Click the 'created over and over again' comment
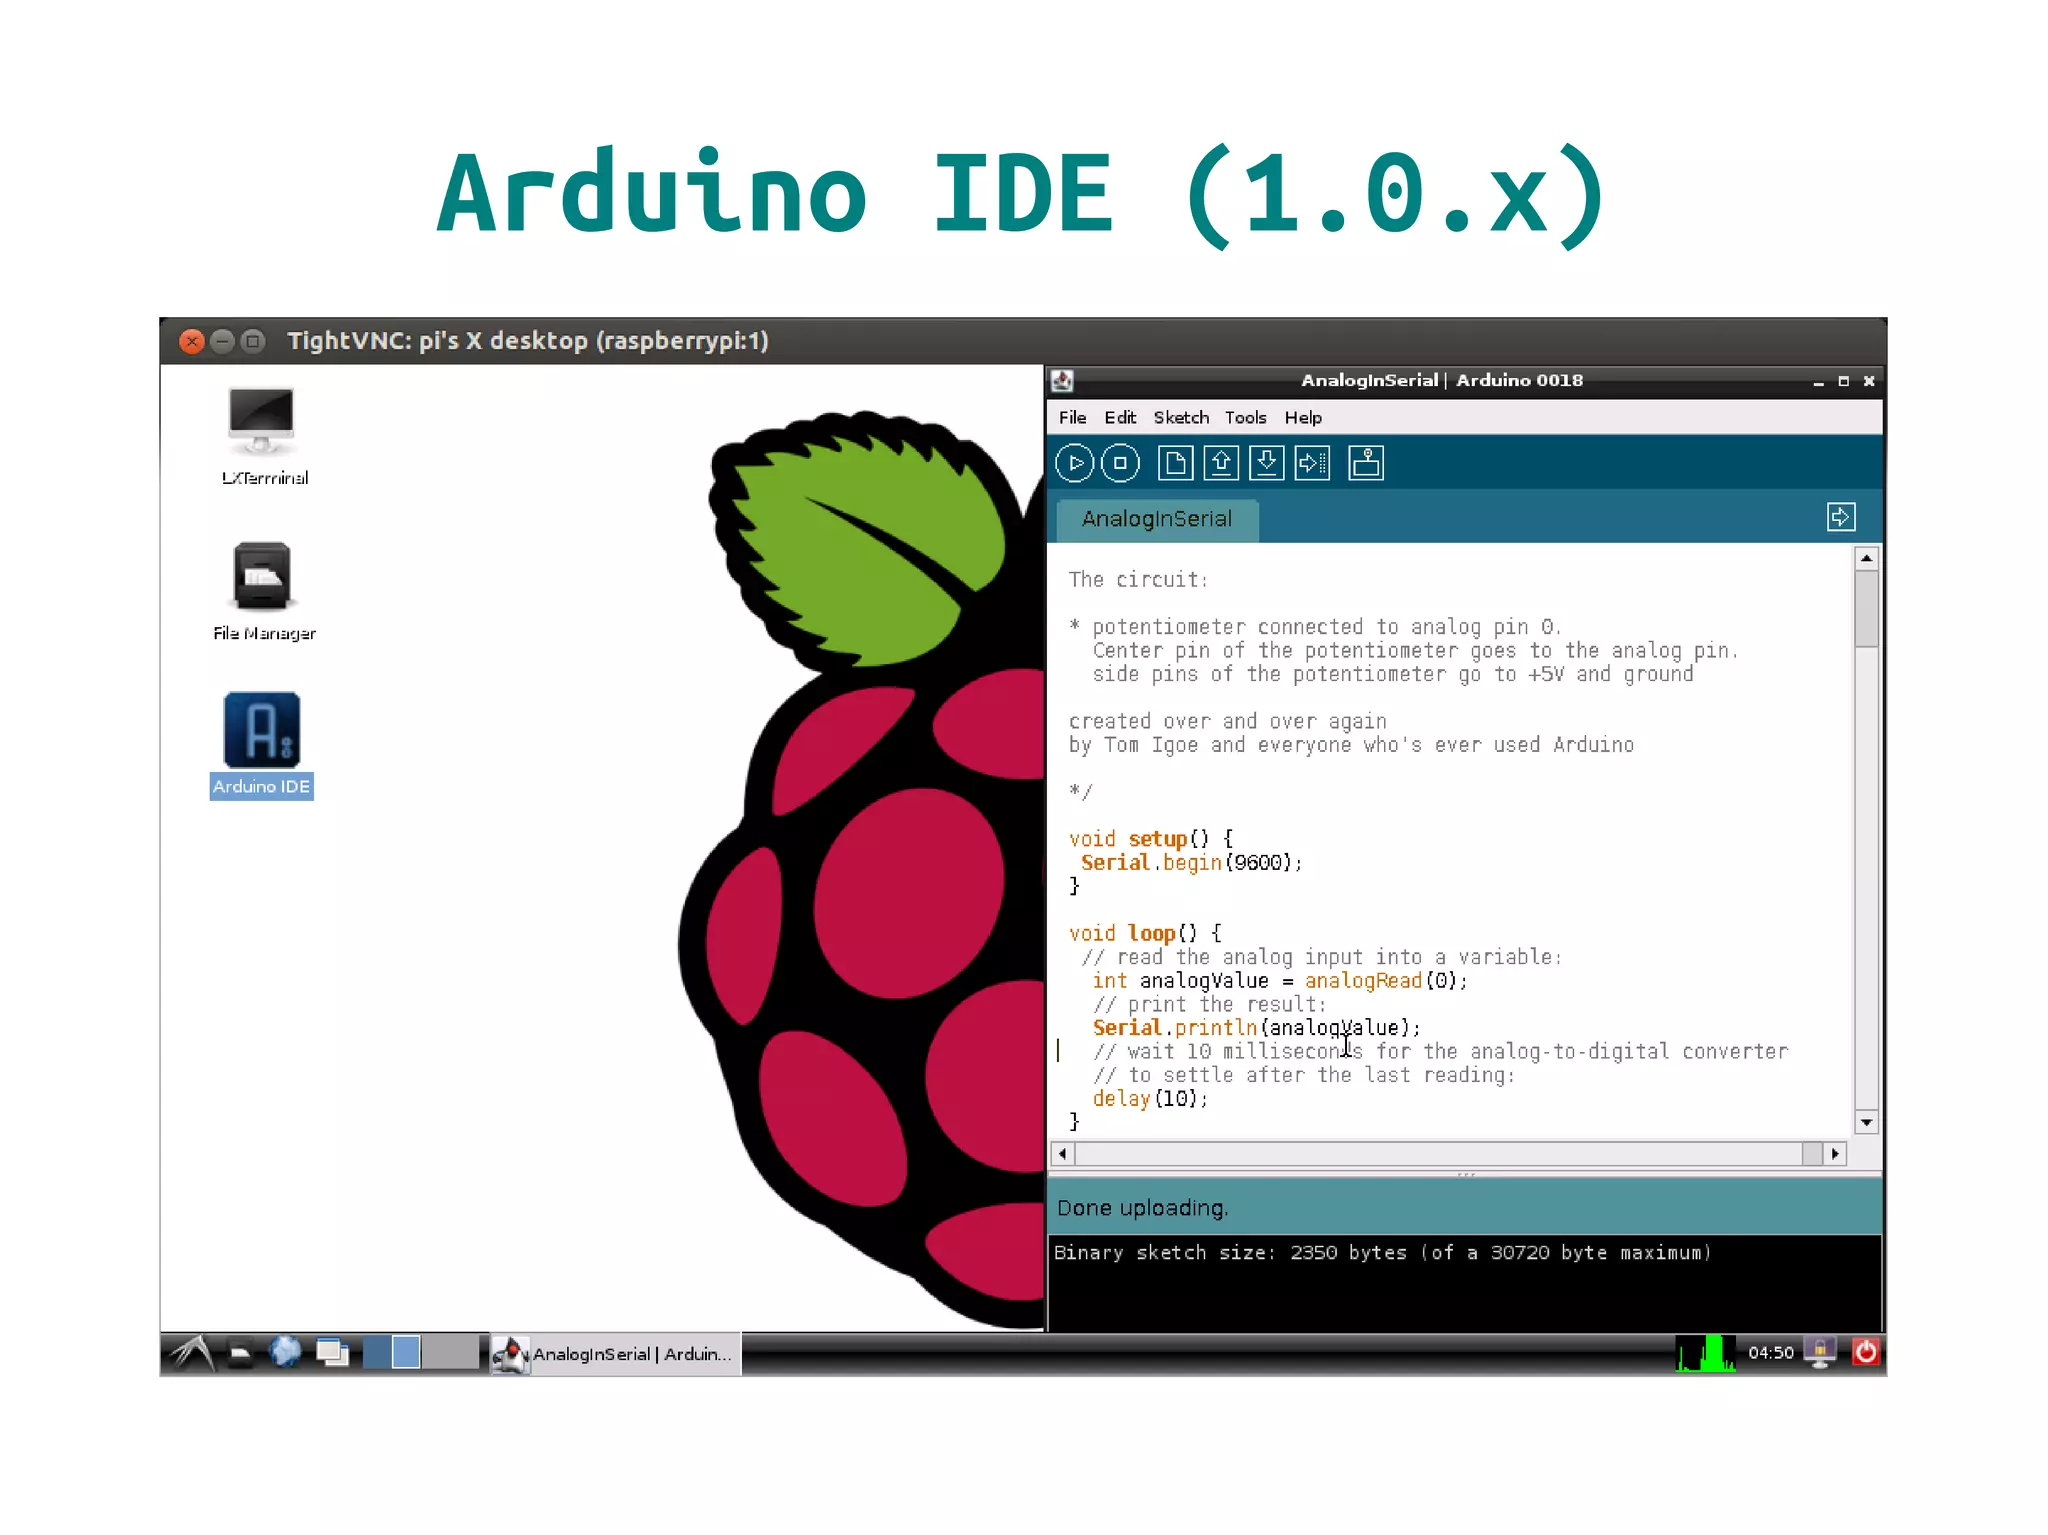 coord(1227,721)
